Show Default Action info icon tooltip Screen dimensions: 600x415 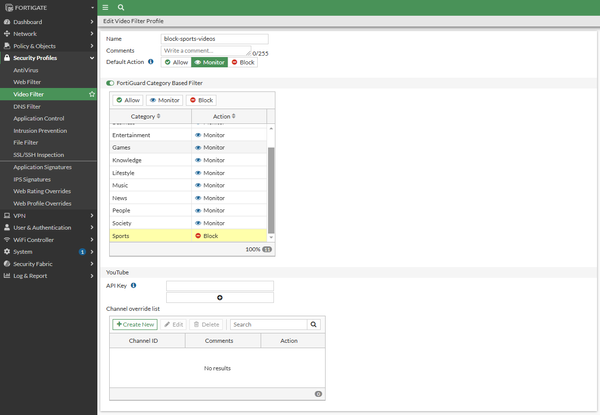coord(151,62)
